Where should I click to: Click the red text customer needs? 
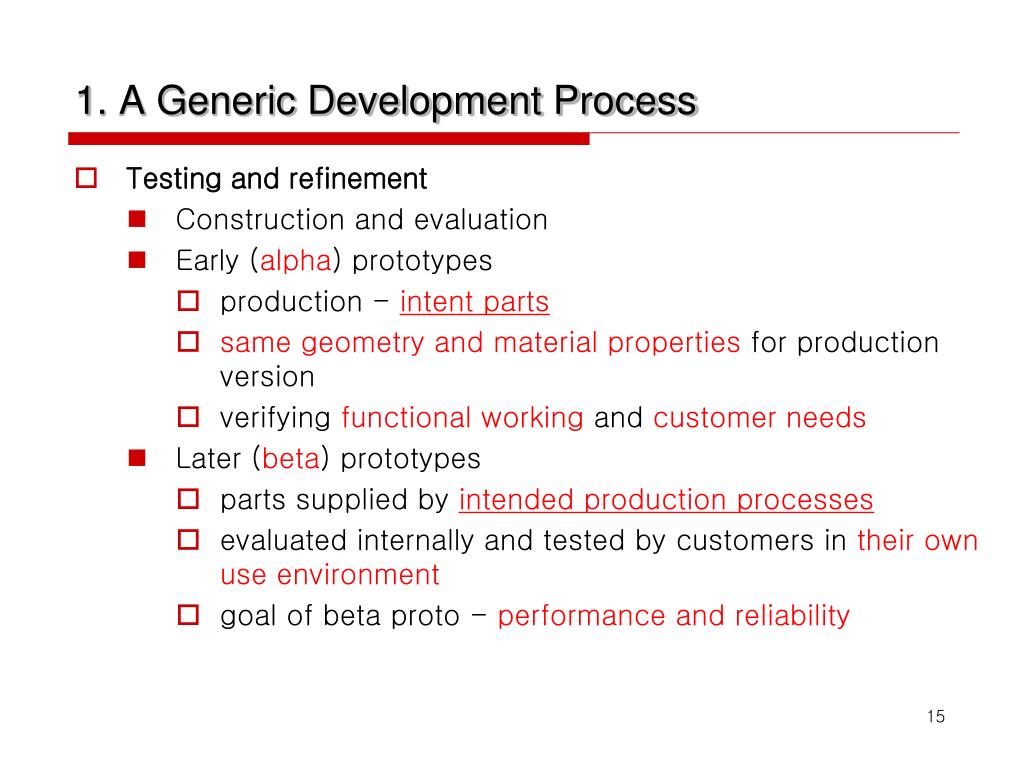click(760, 418)
